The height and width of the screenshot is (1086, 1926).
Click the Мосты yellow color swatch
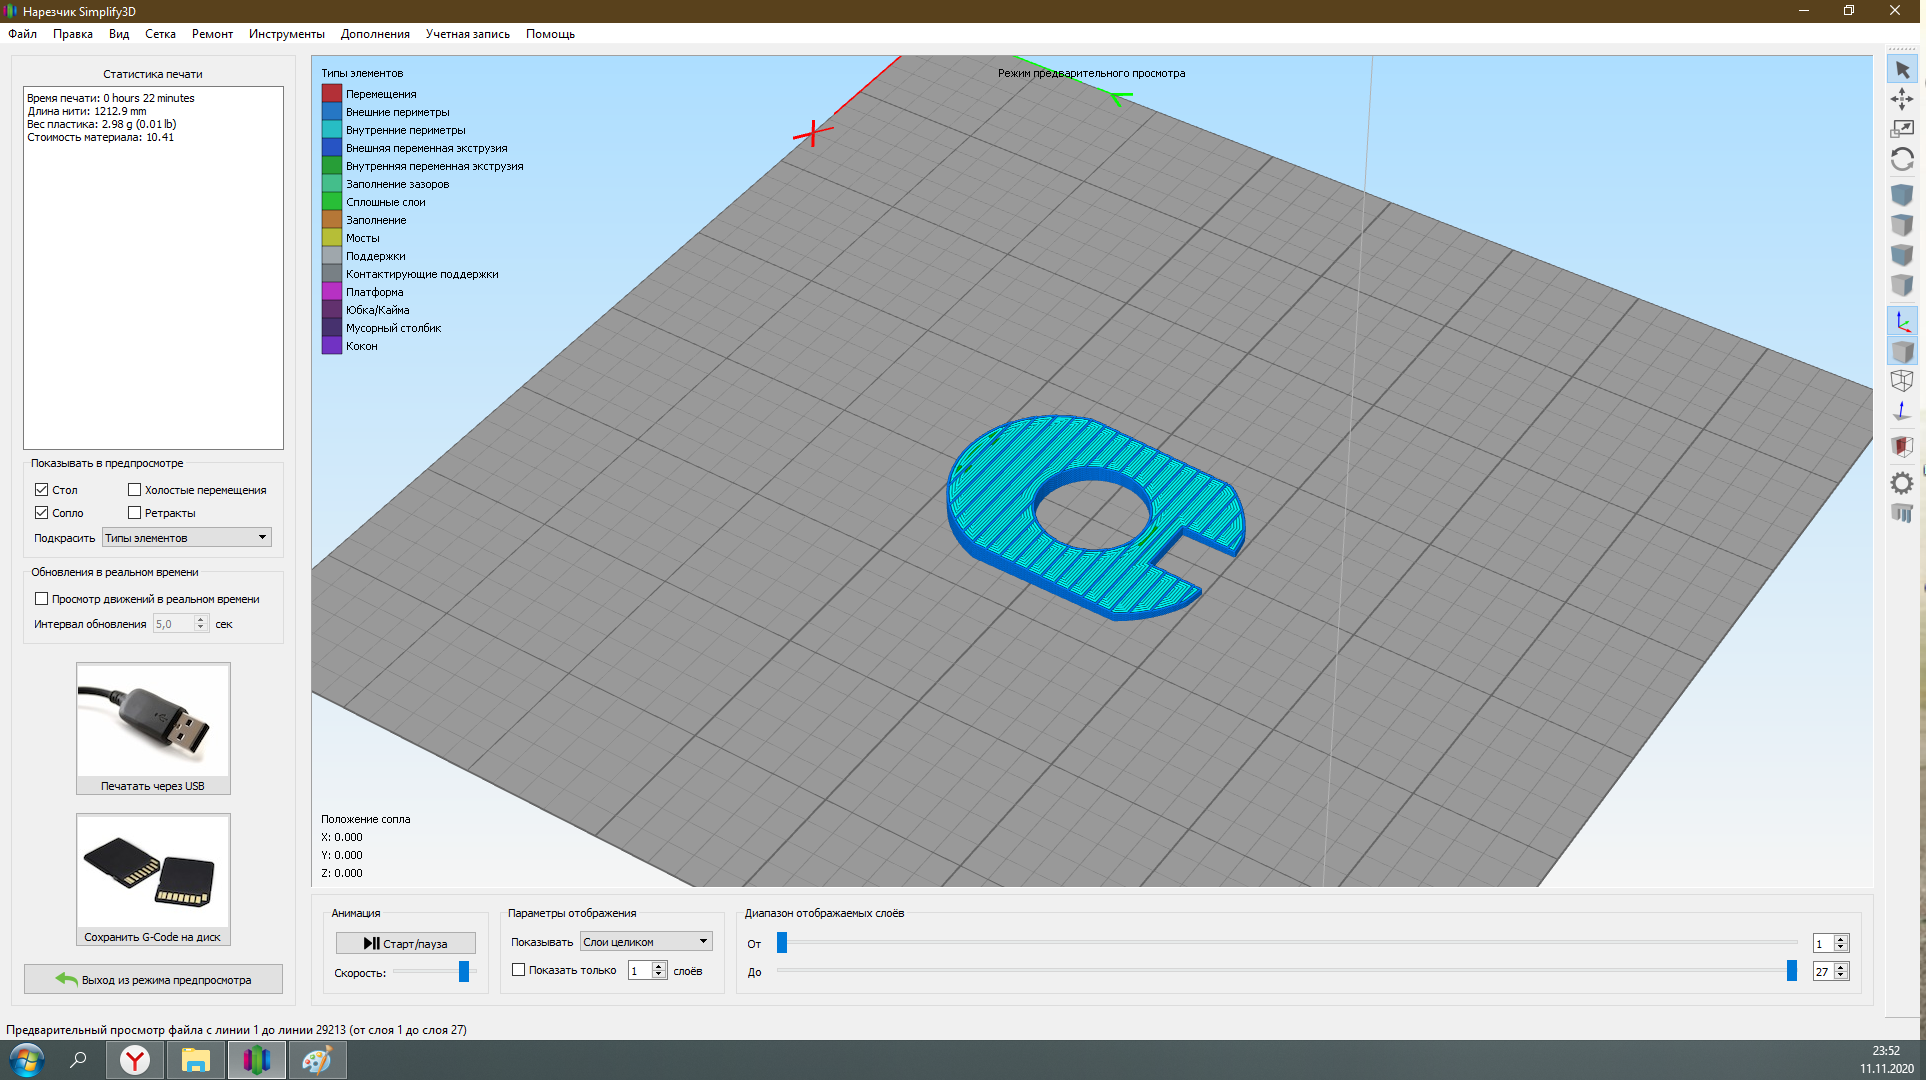tap(332, 237)
